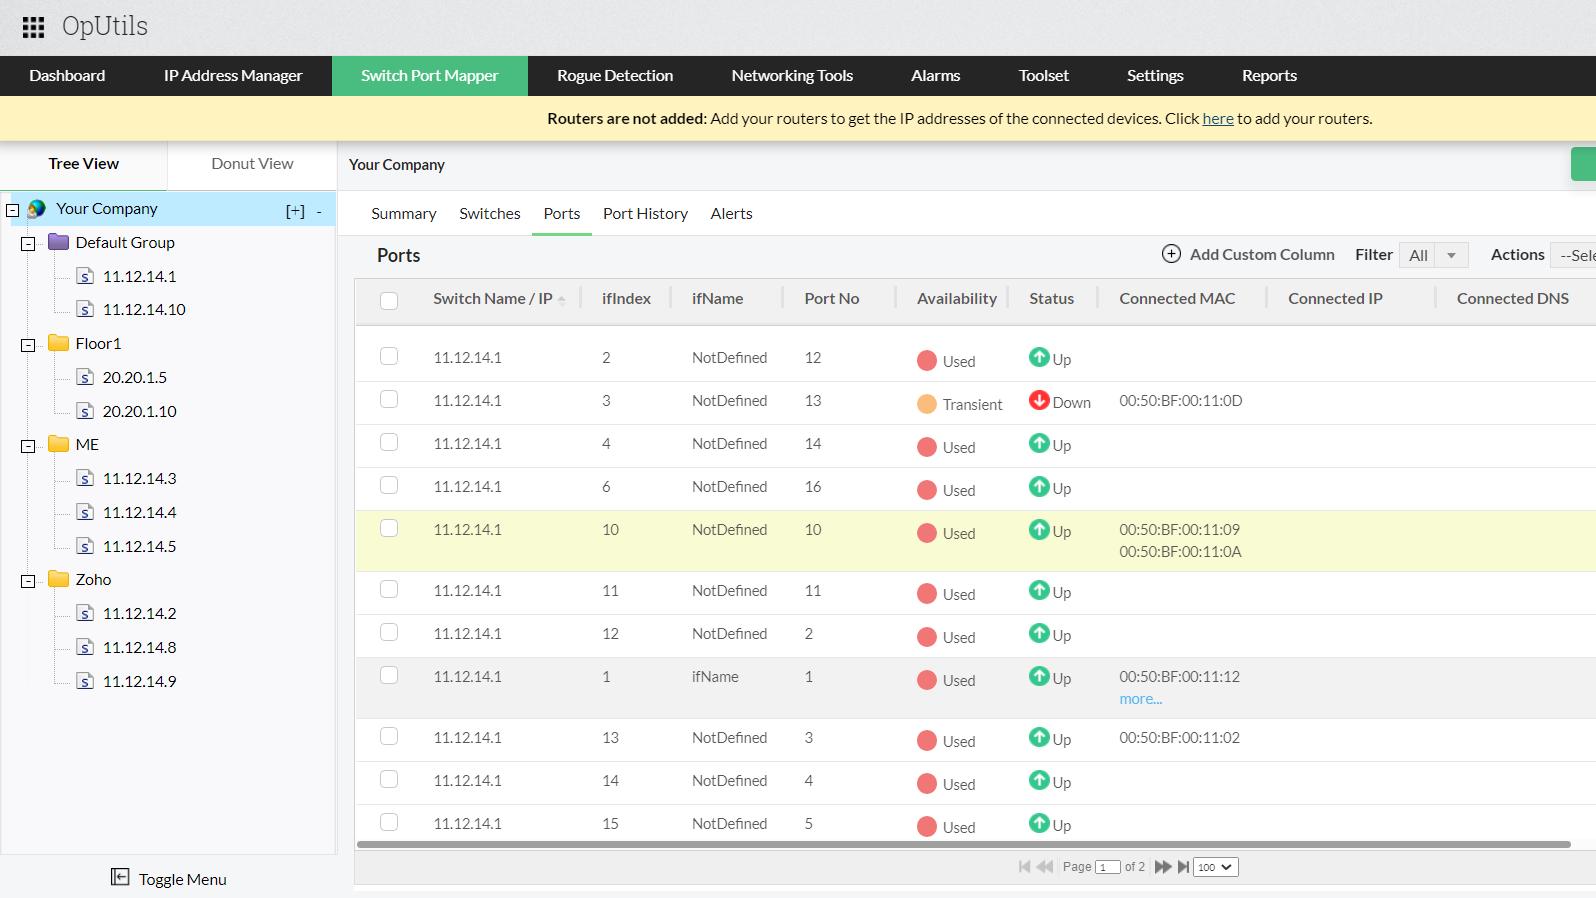Go to the next page arrow

click(1162, 867)
